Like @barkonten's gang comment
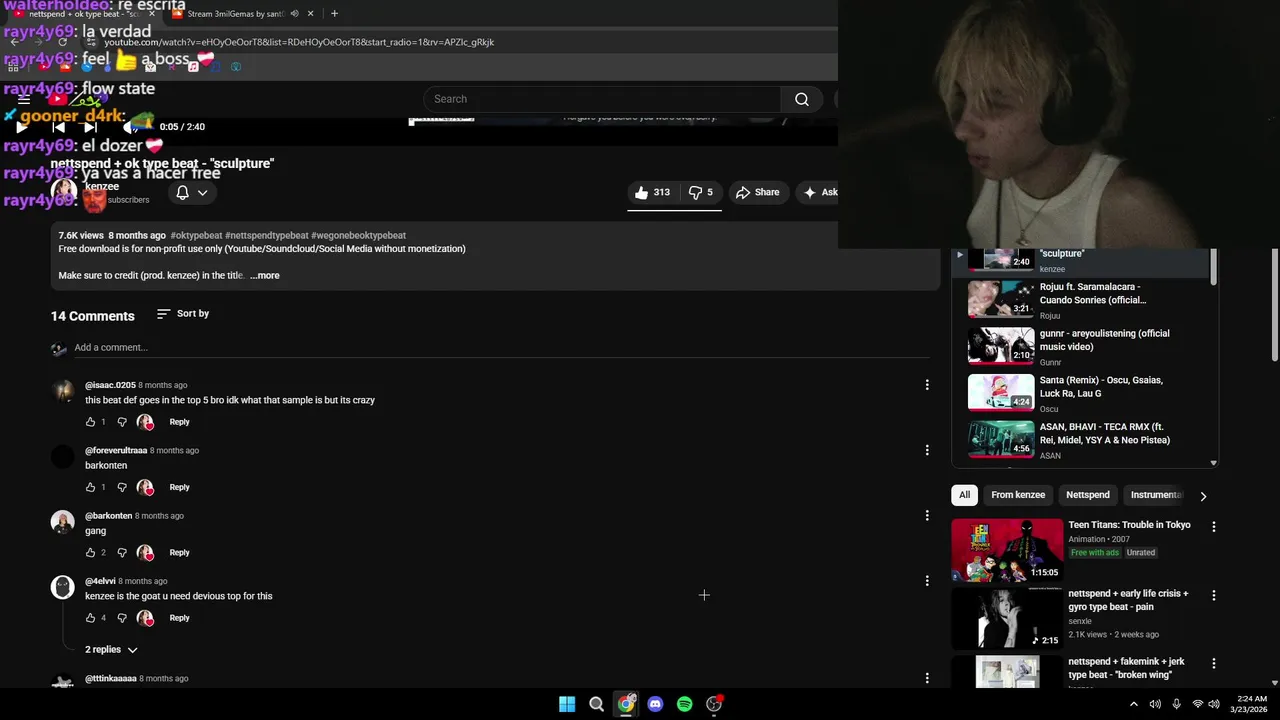1280x720 pixels. (90, 552)
